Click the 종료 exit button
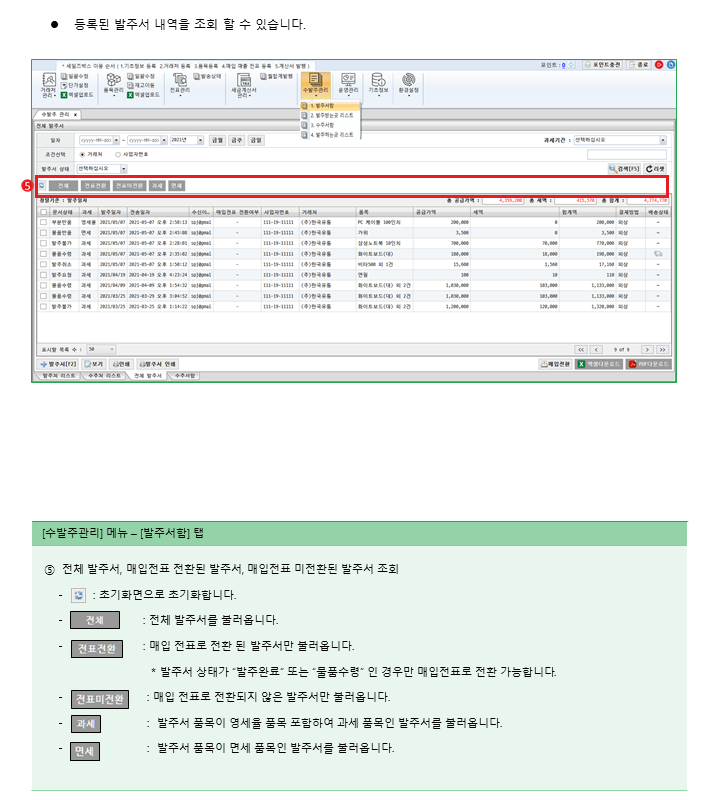Viewport: 720px width, 800px height. pos(638,65)
